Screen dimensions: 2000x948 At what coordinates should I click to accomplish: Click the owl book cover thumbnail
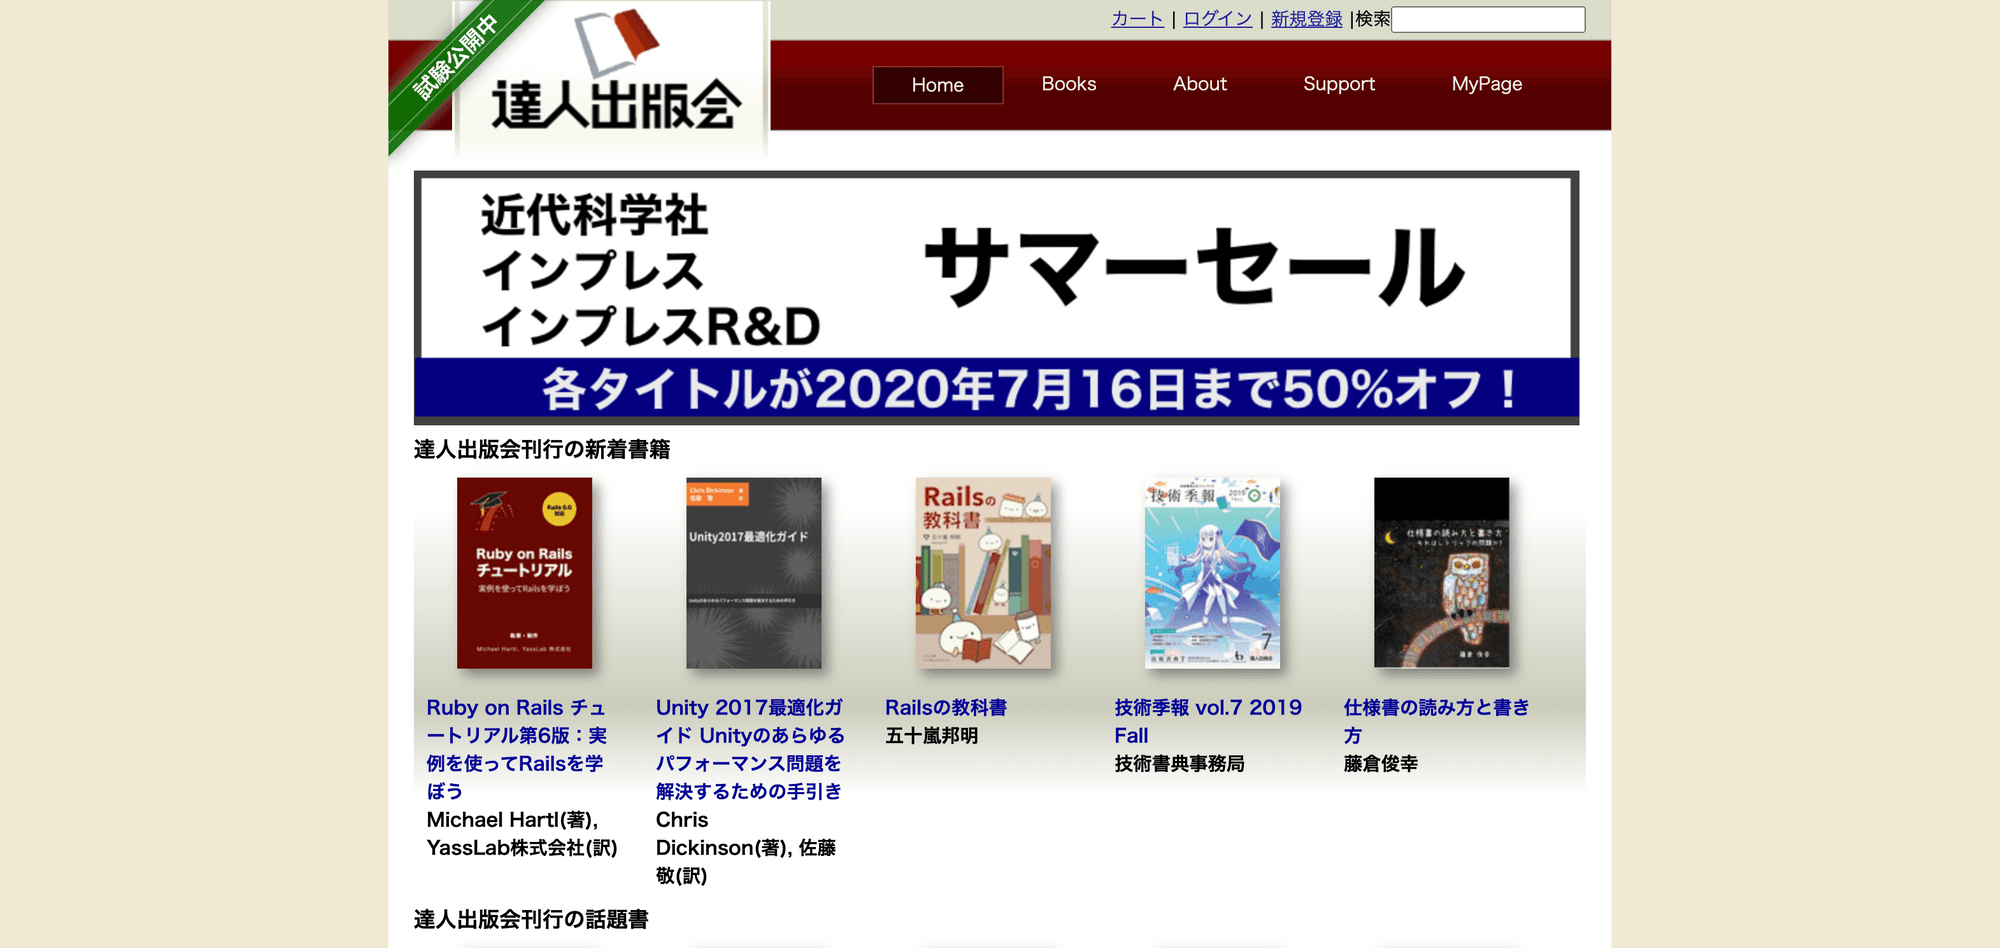1441,573
